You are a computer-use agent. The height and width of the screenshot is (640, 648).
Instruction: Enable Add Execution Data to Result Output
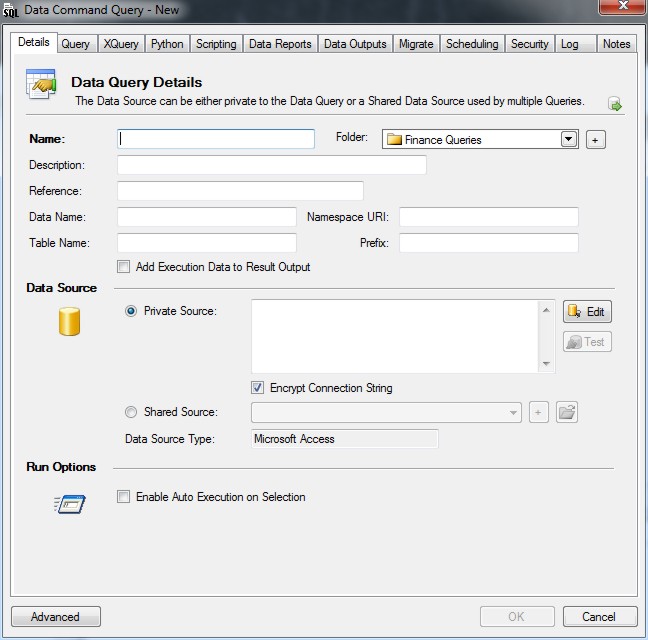pos(124,267)
